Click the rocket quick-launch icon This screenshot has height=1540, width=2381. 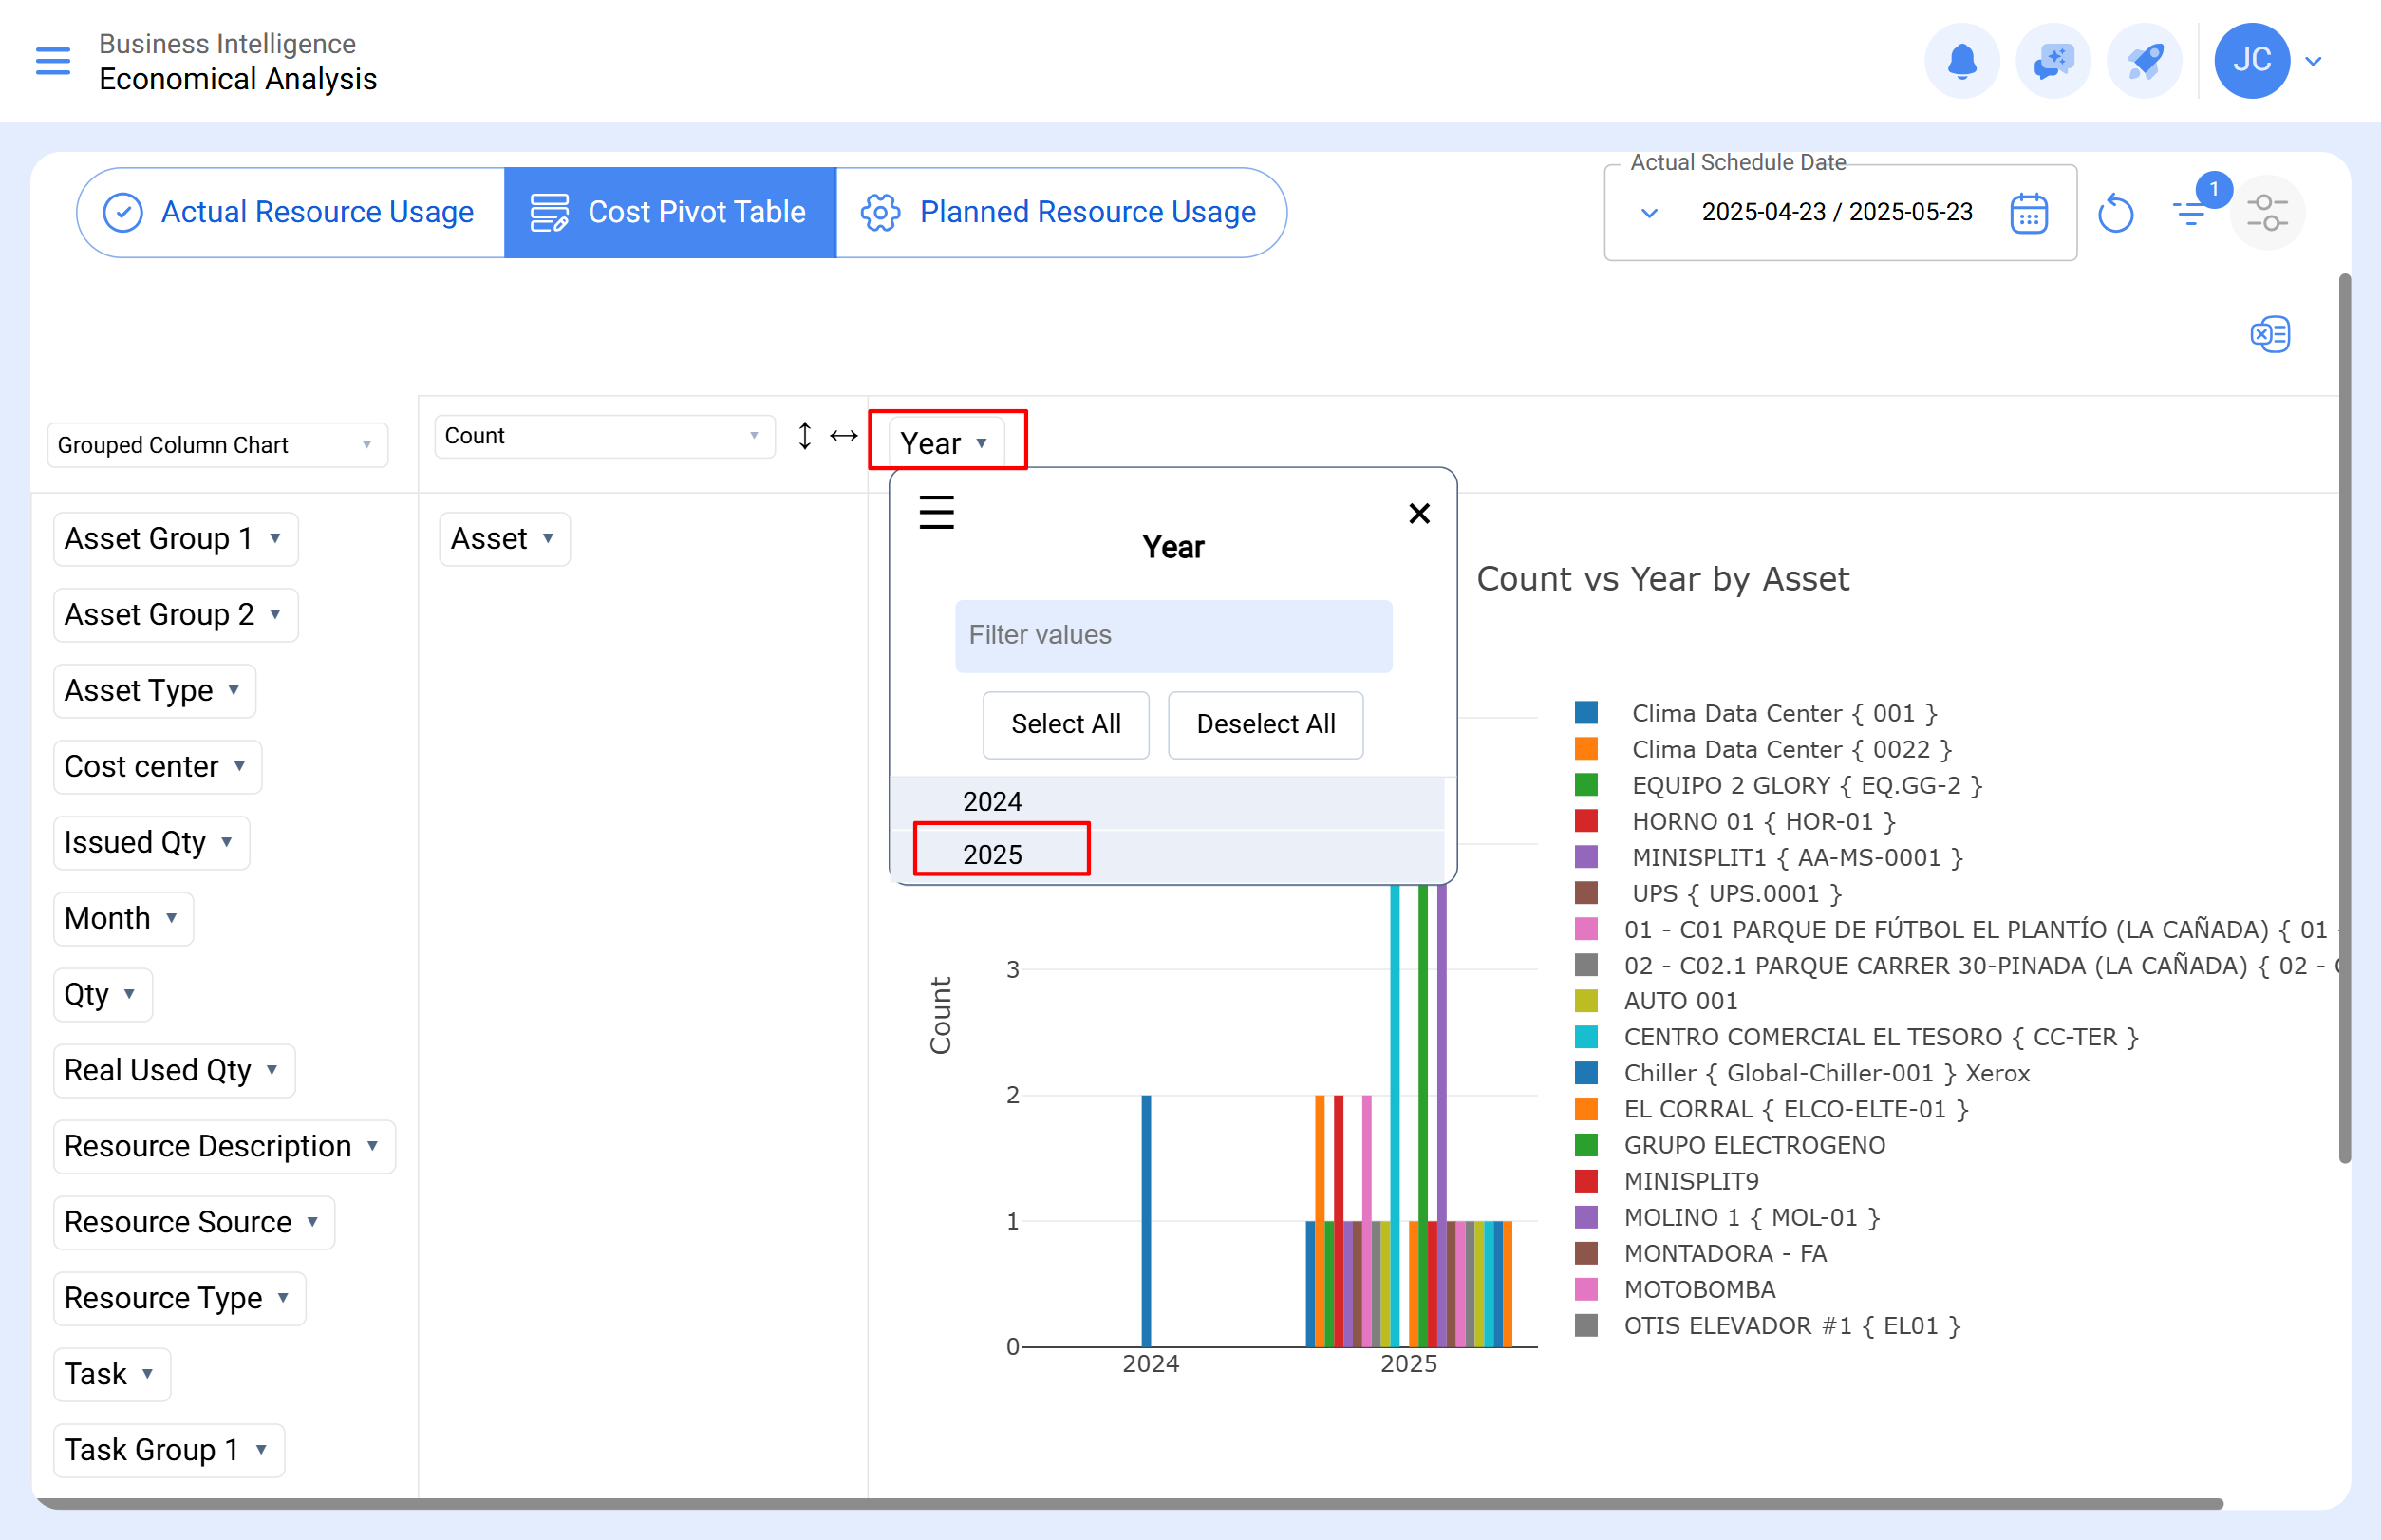pyautogui.click(x=2144, y=61)
